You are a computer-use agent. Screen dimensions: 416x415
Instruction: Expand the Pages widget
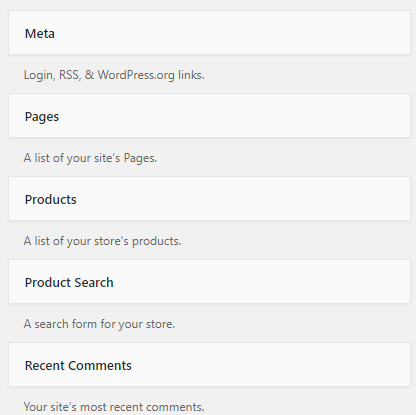(209, 115)
